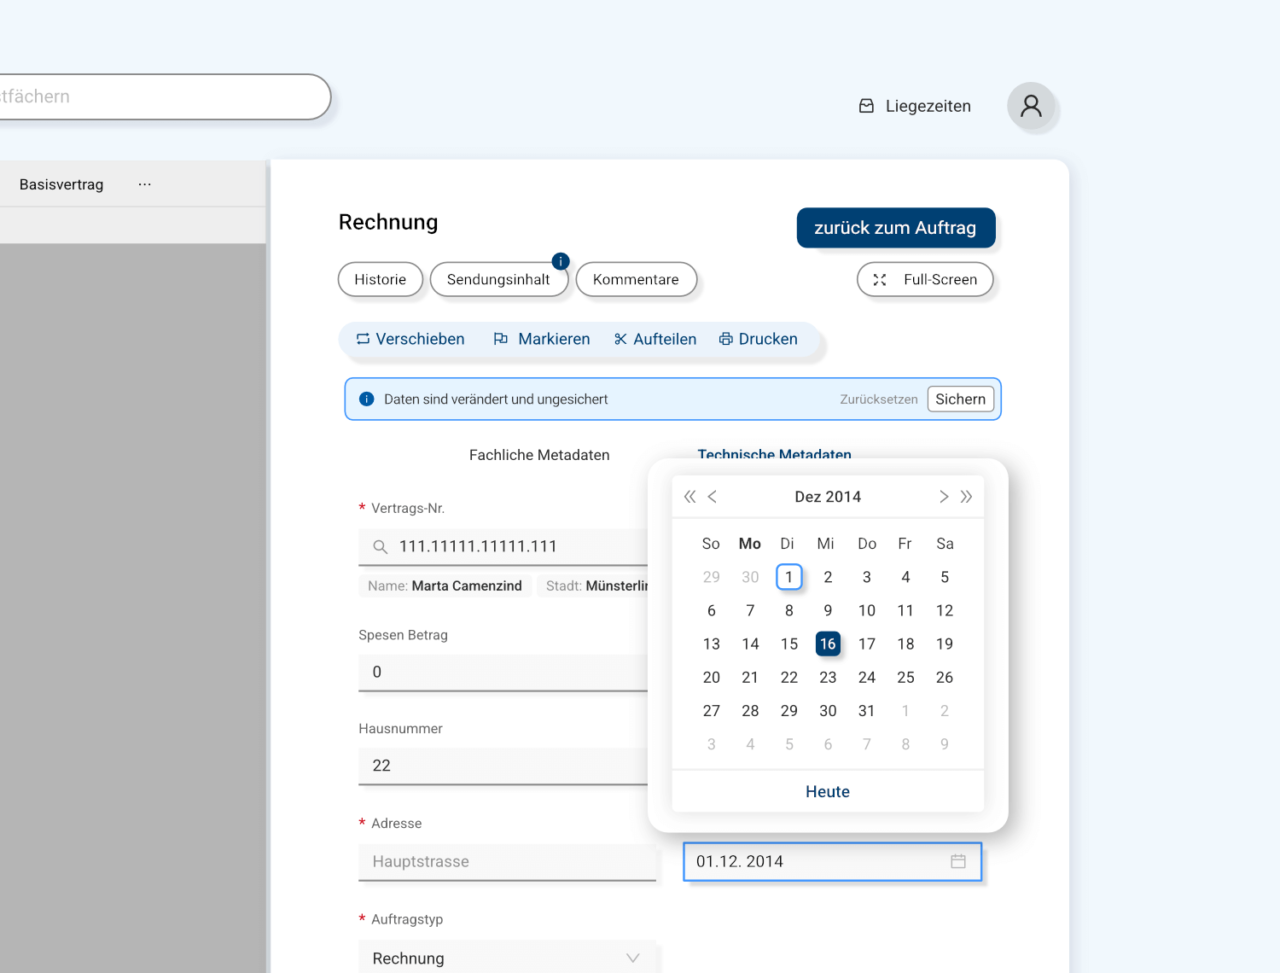
Task: Jump to today with Heute
Action: [x=828, y=792]
